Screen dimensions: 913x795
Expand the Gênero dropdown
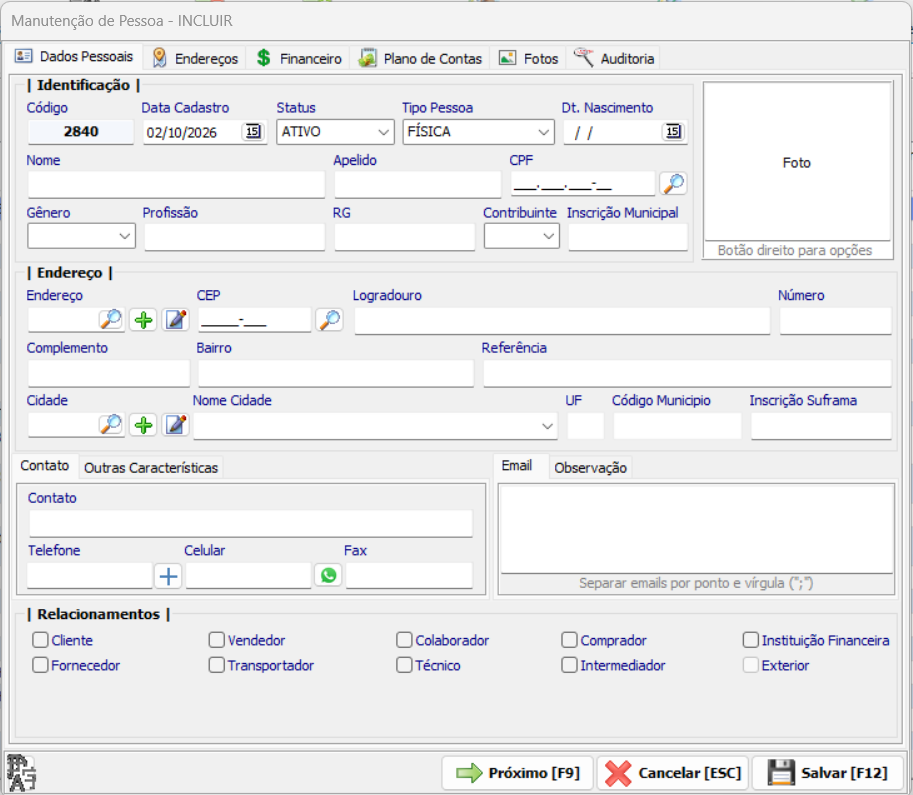[82, 236]
